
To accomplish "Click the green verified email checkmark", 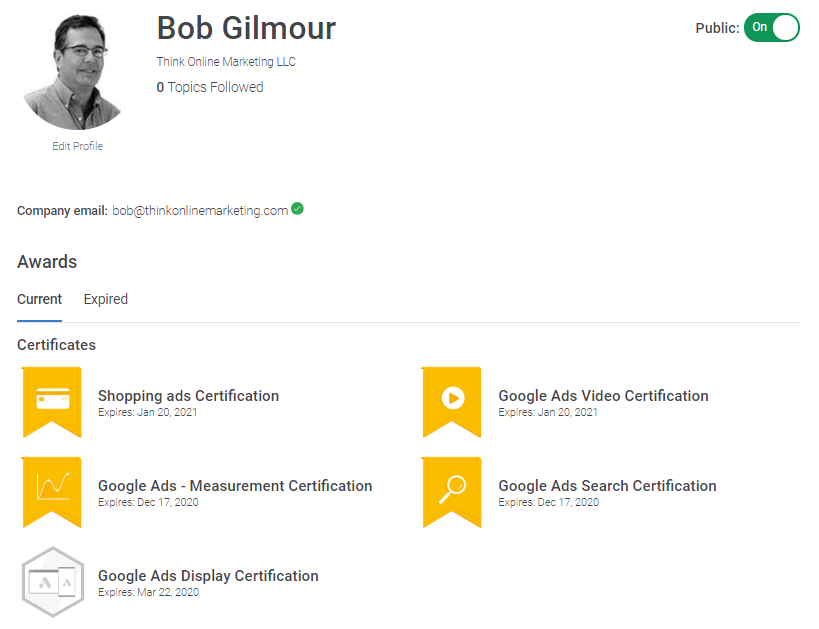I will pyautogui.click(x=298, y=209).
